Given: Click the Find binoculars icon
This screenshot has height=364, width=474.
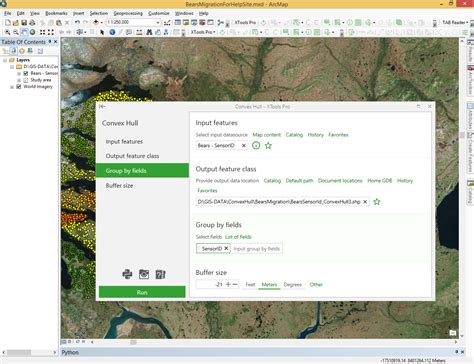Looking at the screenshot, I should (149, 32).
